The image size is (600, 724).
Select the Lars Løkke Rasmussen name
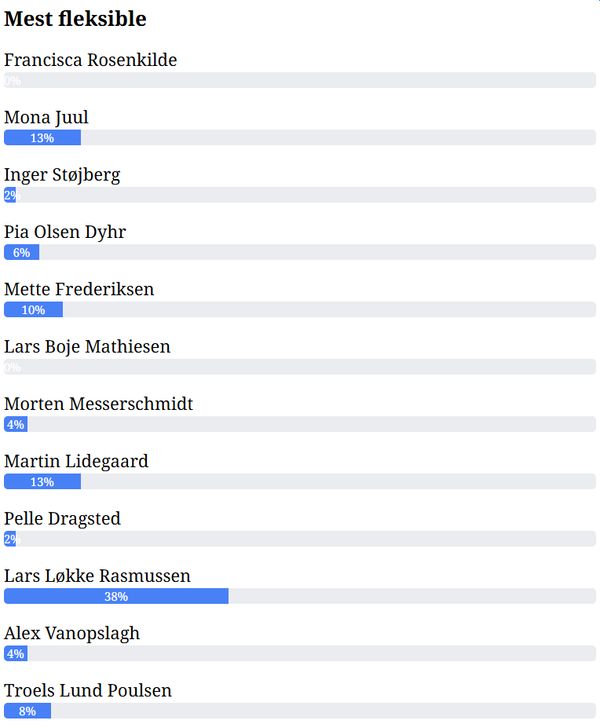97,576
